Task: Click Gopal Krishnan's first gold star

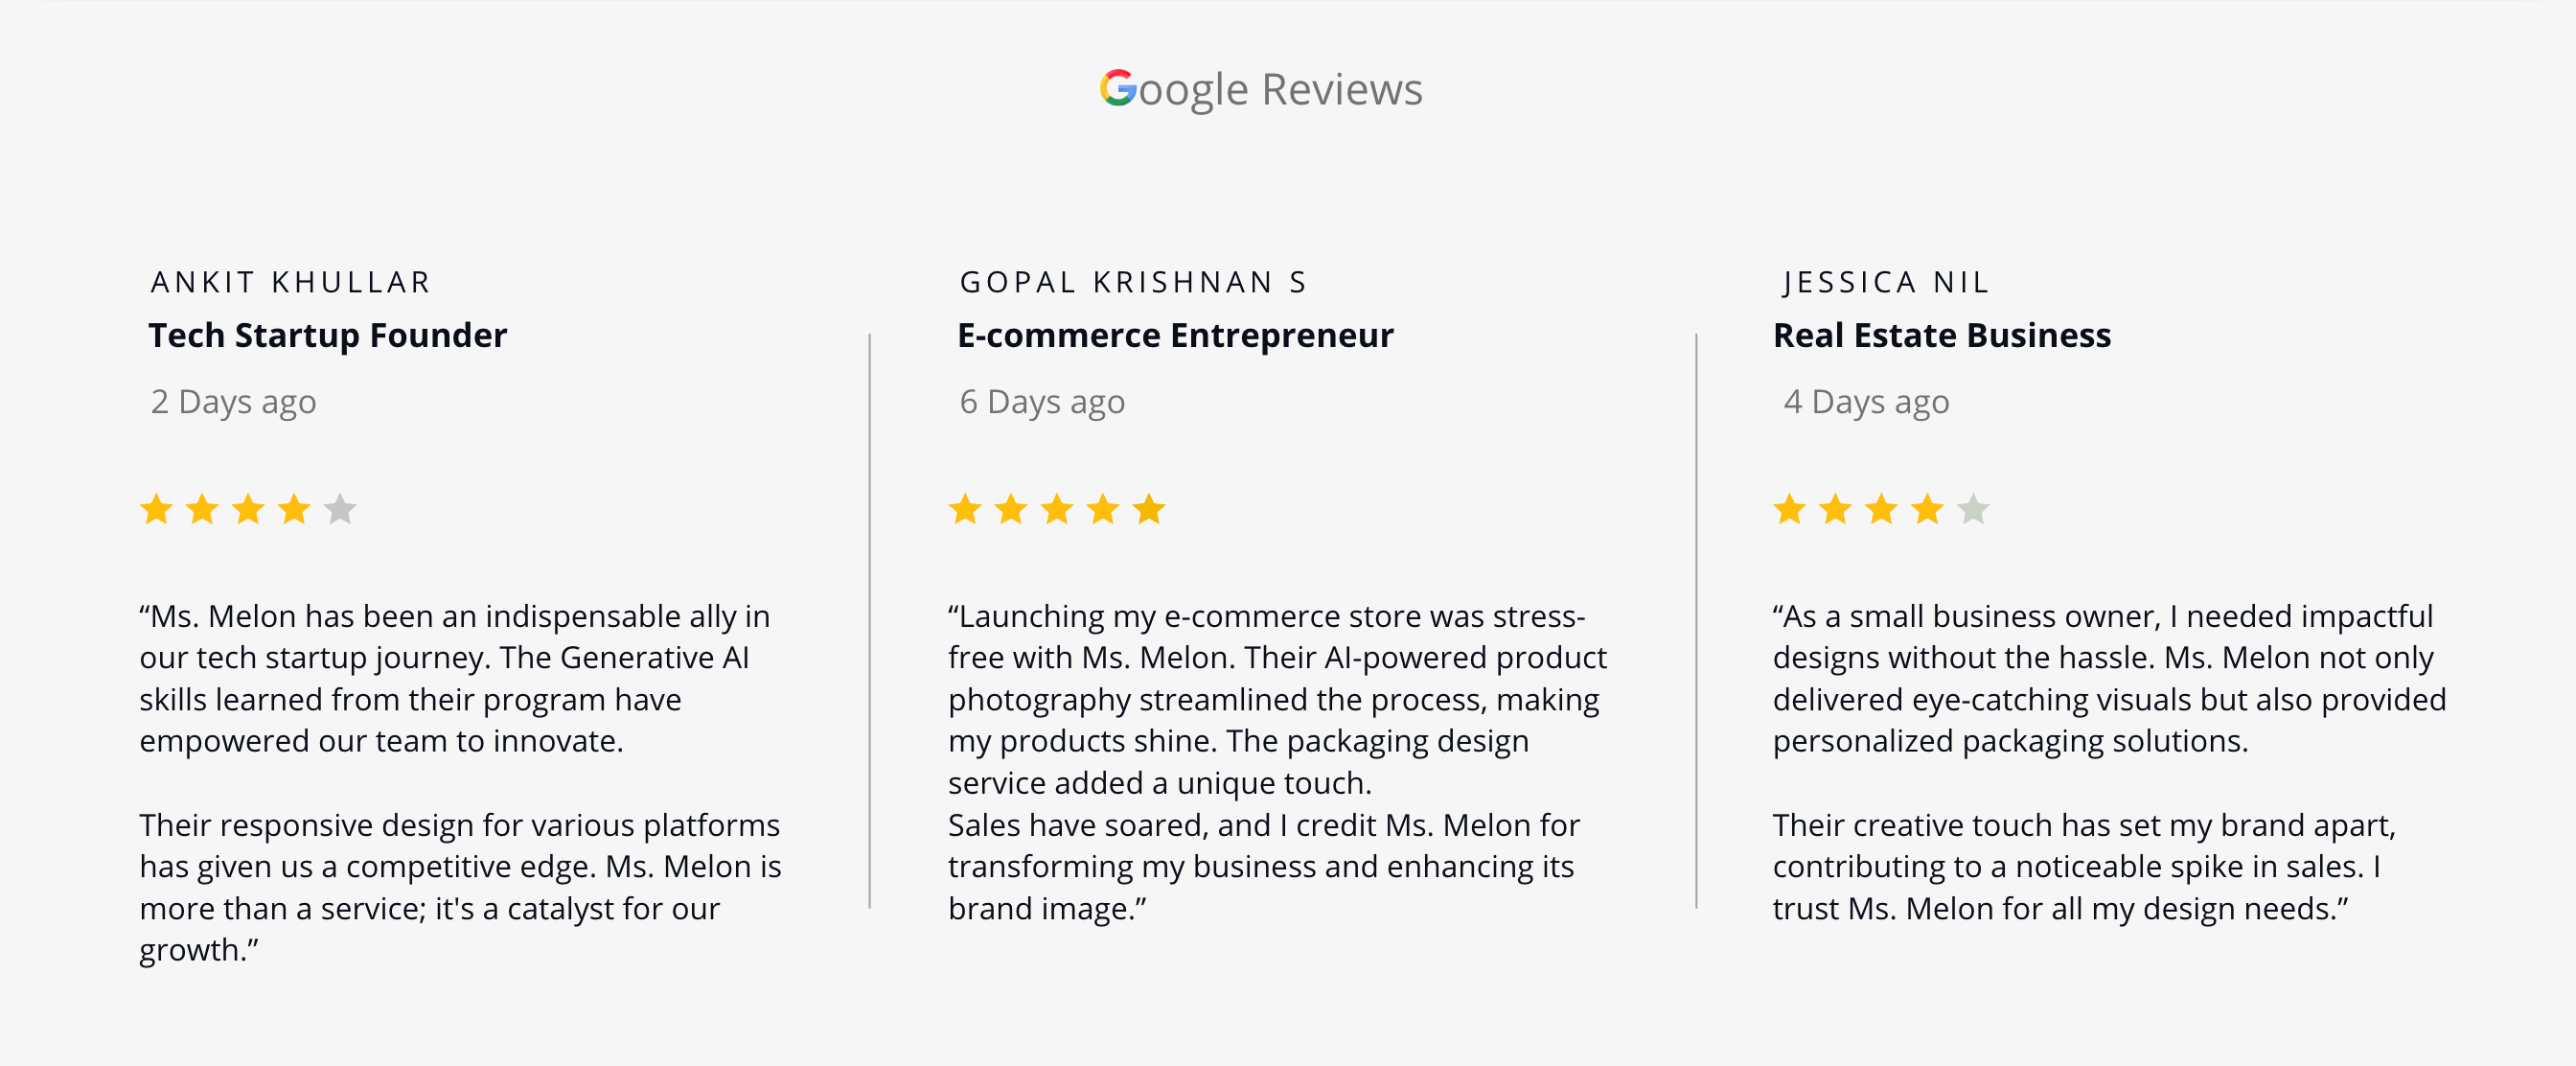Action: pyautogui.click(x=965, y=509)
